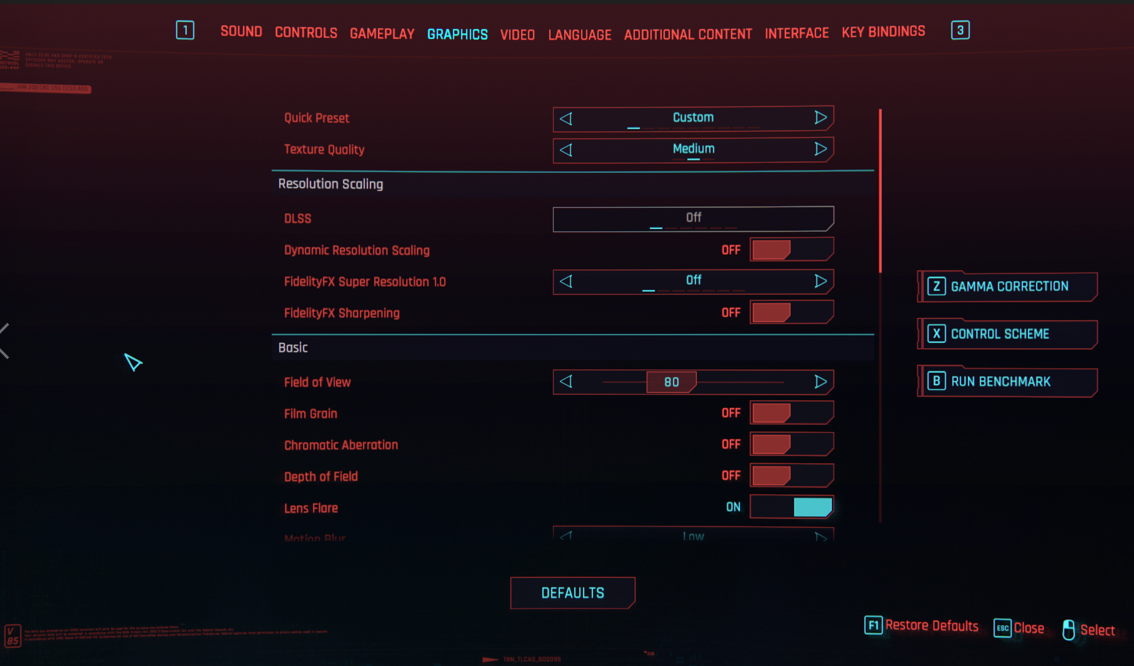Screen dimensions: 1134x666
Task: Click the settings list scrollbar
Action: pos(880,192)
